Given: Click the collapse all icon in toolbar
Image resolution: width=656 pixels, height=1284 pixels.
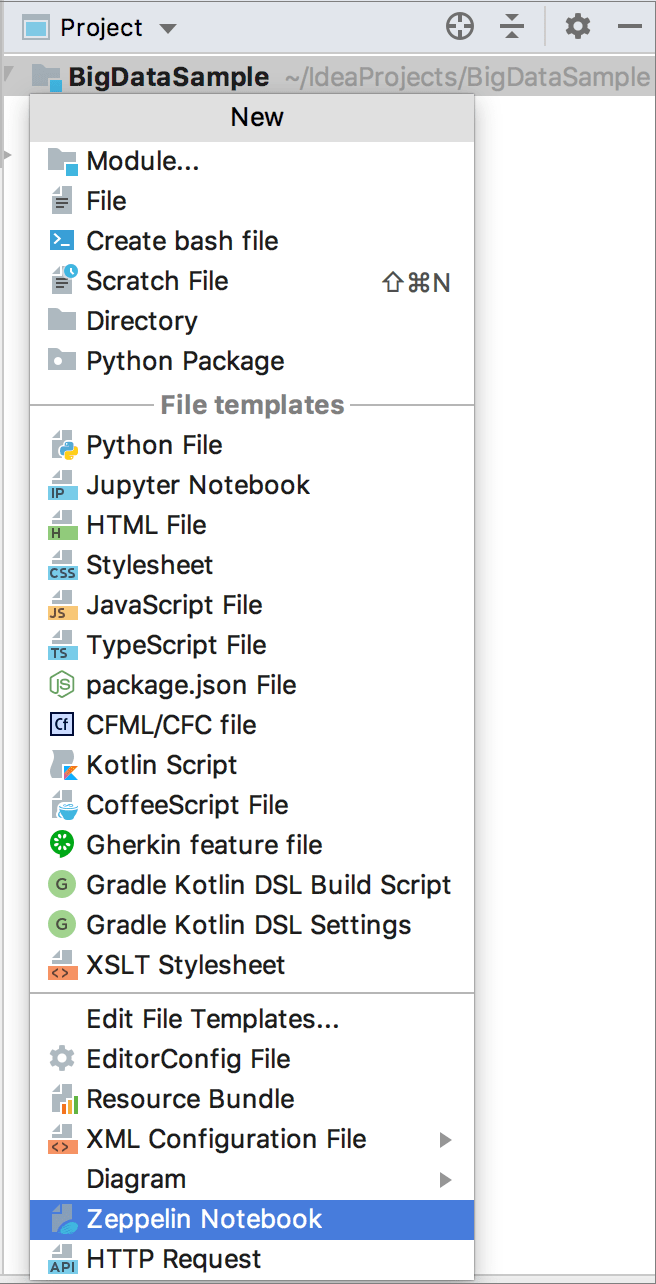Looking at the screenshot, I should pos(512,27).
